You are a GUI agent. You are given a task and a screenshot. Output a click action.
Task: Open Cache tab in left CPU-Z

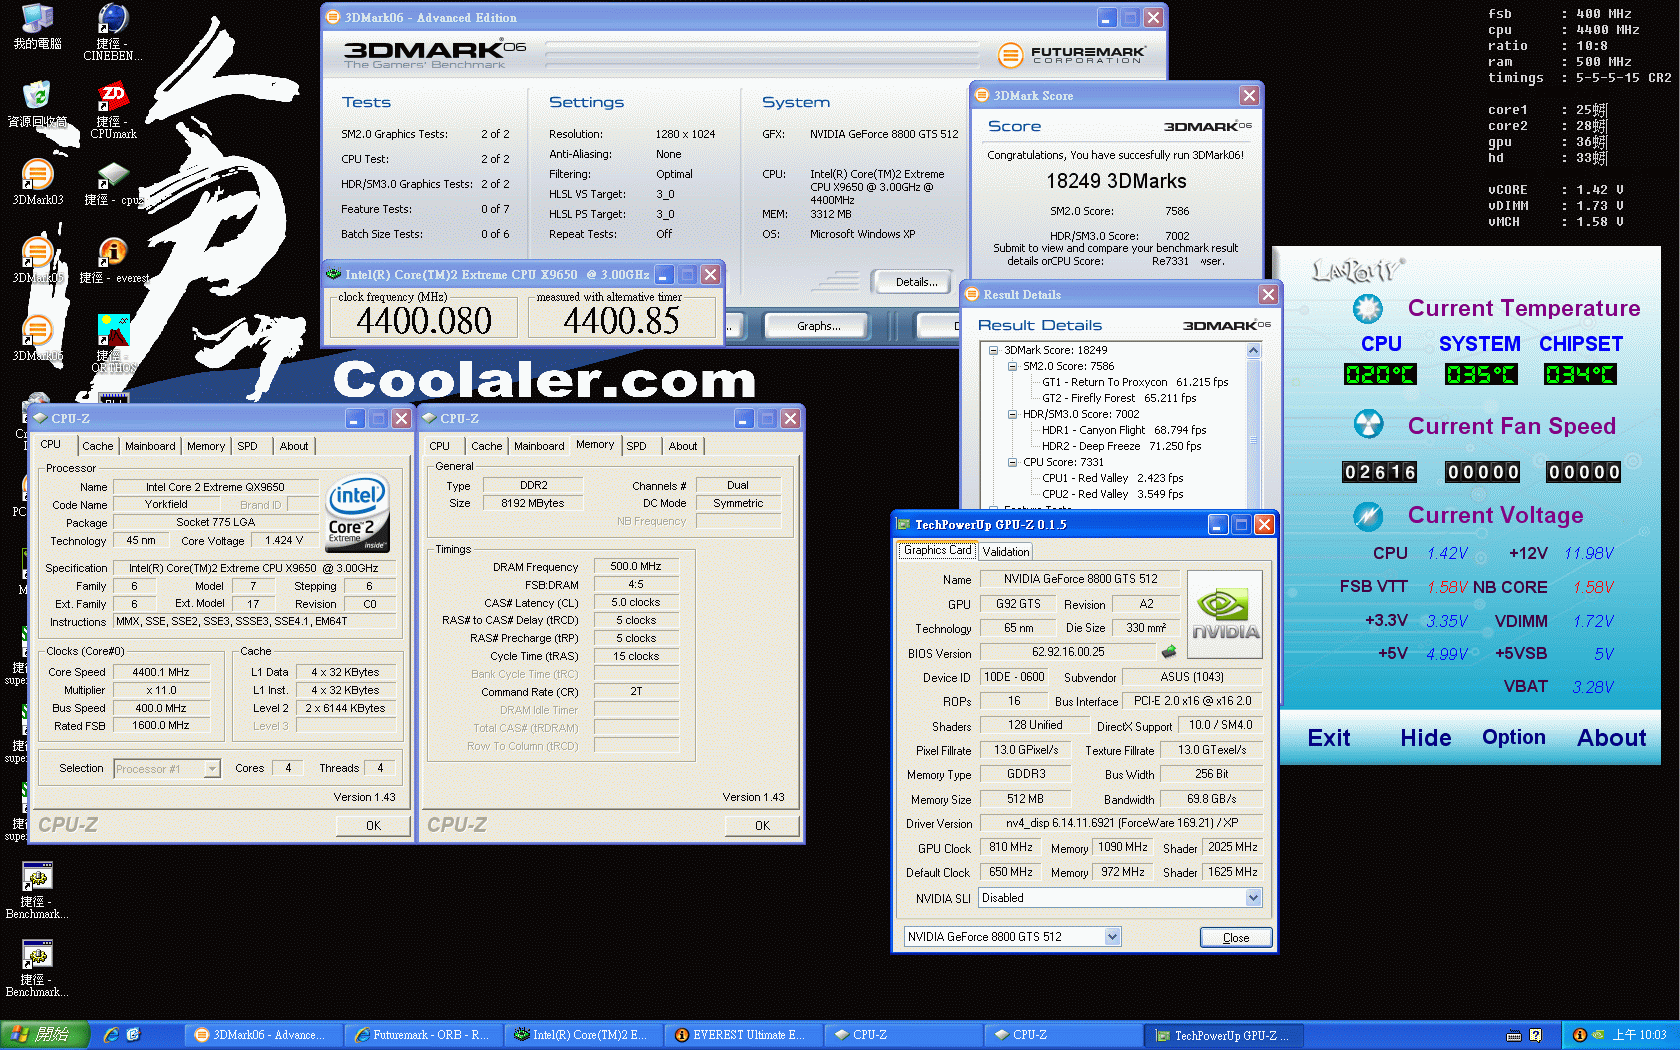[97, 446]
